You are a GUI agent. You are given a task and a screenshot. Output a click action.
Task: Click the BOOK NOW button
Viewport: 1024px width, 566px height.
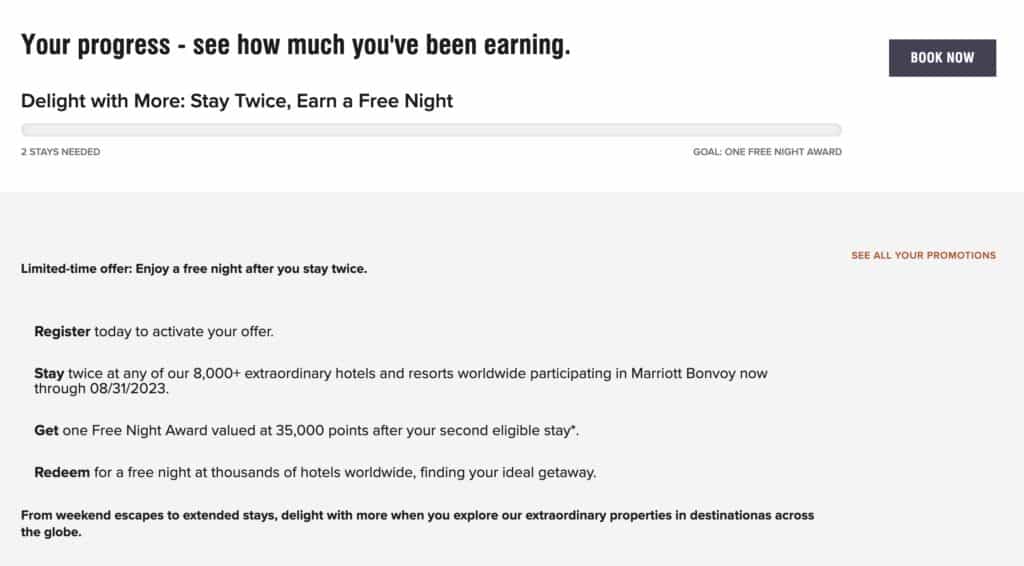click(x=942, y=58)
